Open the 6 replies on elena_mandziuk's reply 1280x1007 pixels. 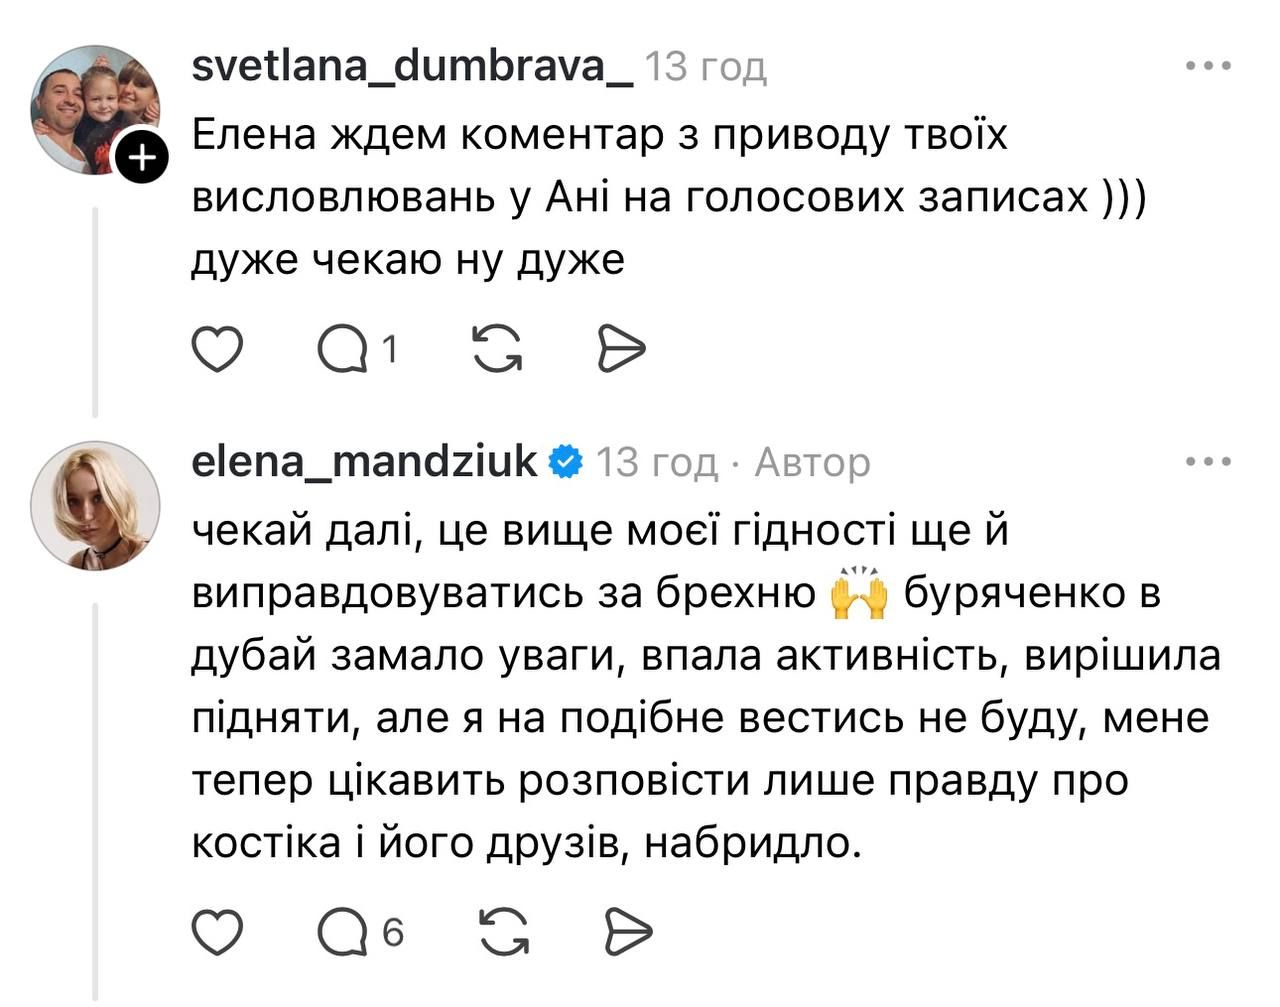pyautogui.click(x=343, y=932)
